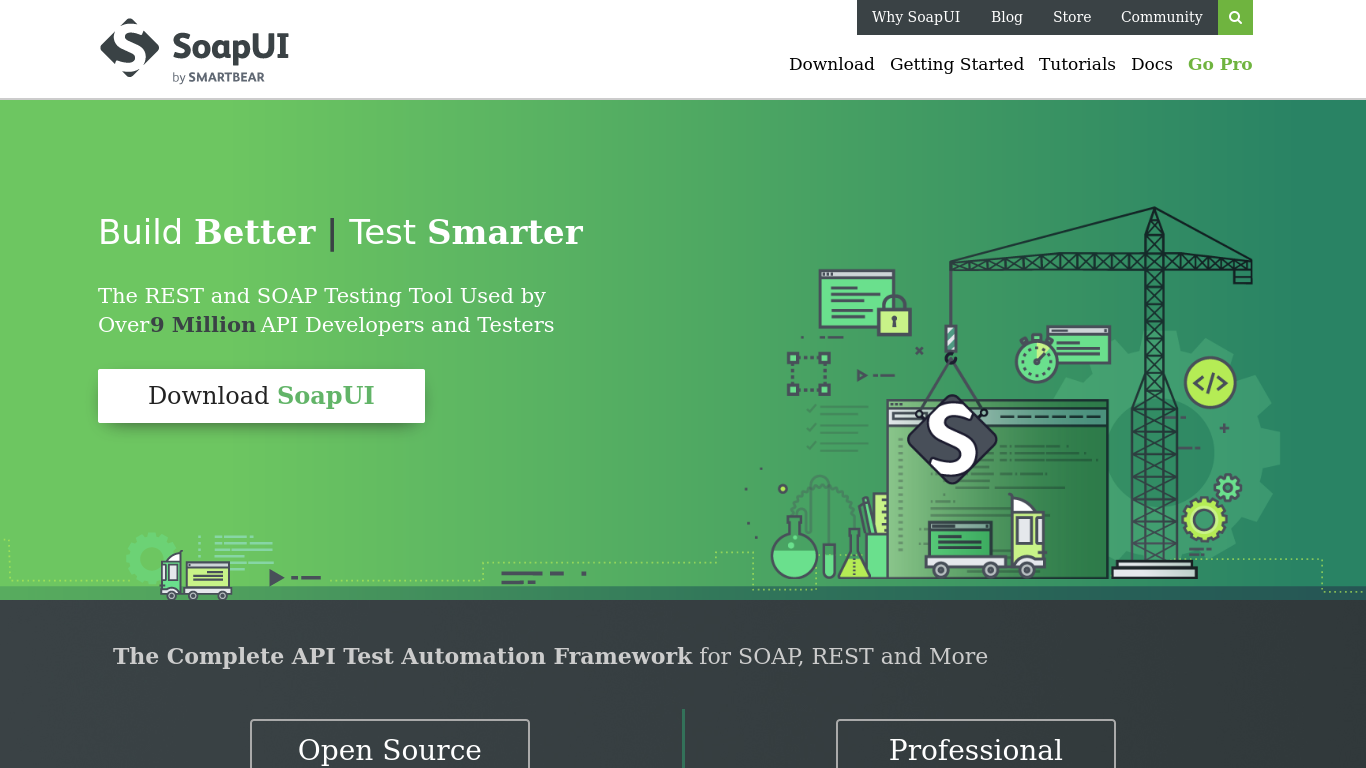The height and width of the screenshot is (768, 1366).
Task: Click 'The Complete API Test Automation Framework' heading
Action: (x=402, y=656)
